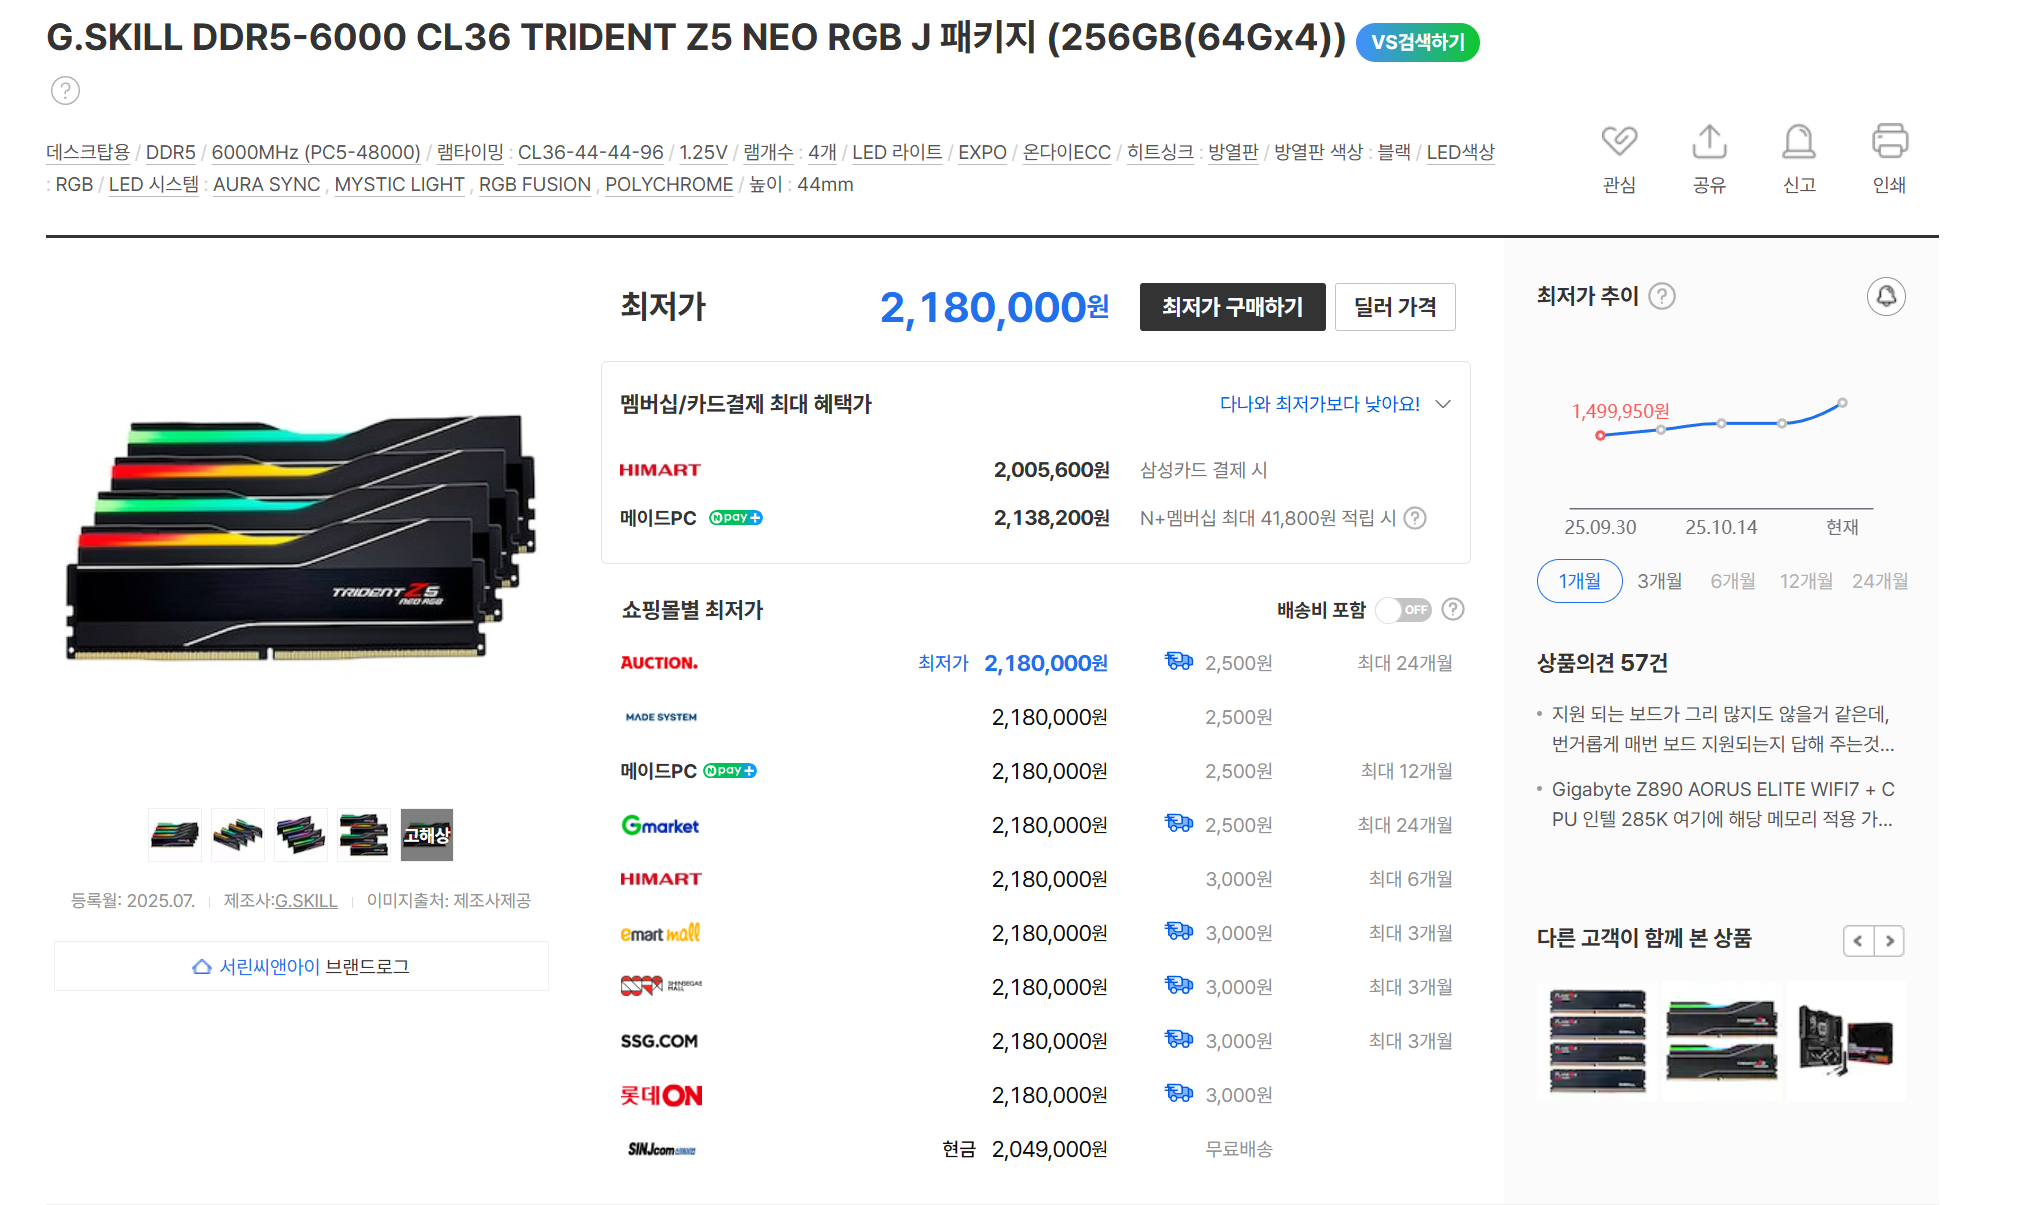2035x1205 pixels.
Task: Open the 고해상 product image thumbnail
Action: click(x=427, y=835)
